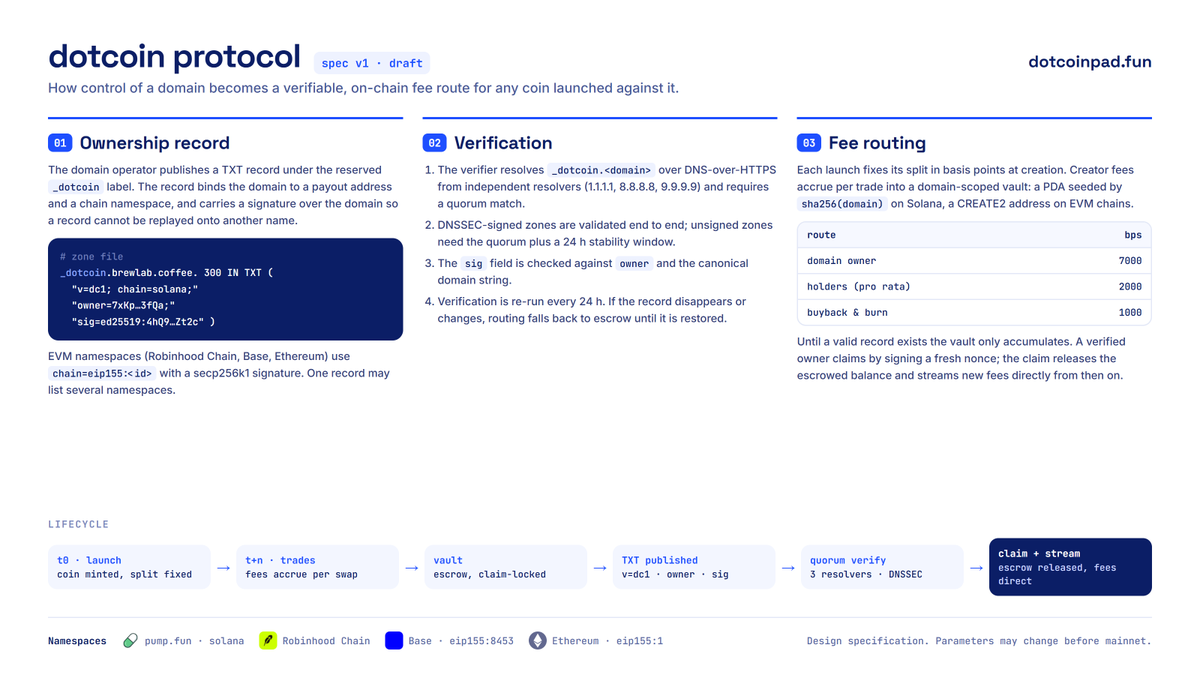Select the 'quorum verify' lifecycle step
Viewport: 1200px width, 675px height.
click(x=881, y=567)
